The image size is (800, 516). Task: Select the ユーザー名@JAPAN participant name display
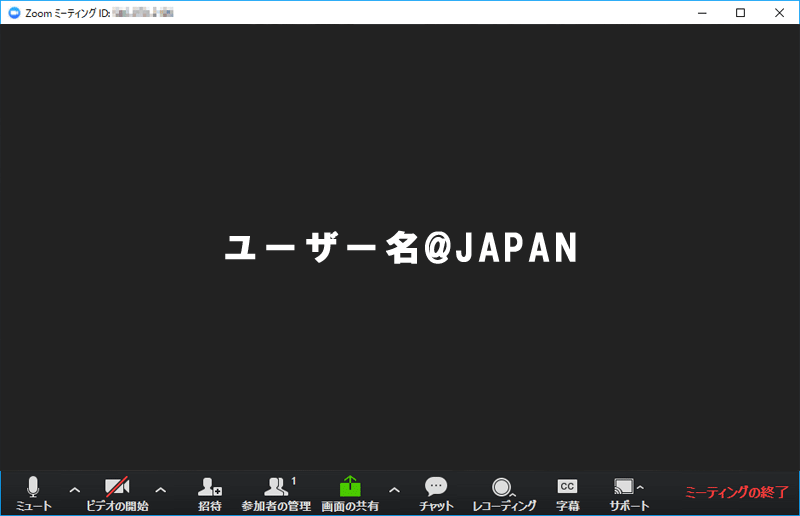click(400, 249)
